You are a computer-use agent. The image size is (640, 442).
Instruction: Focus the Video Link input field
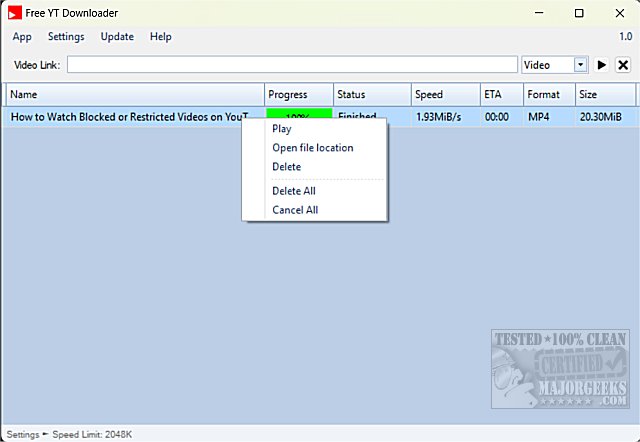click(292, 65)
